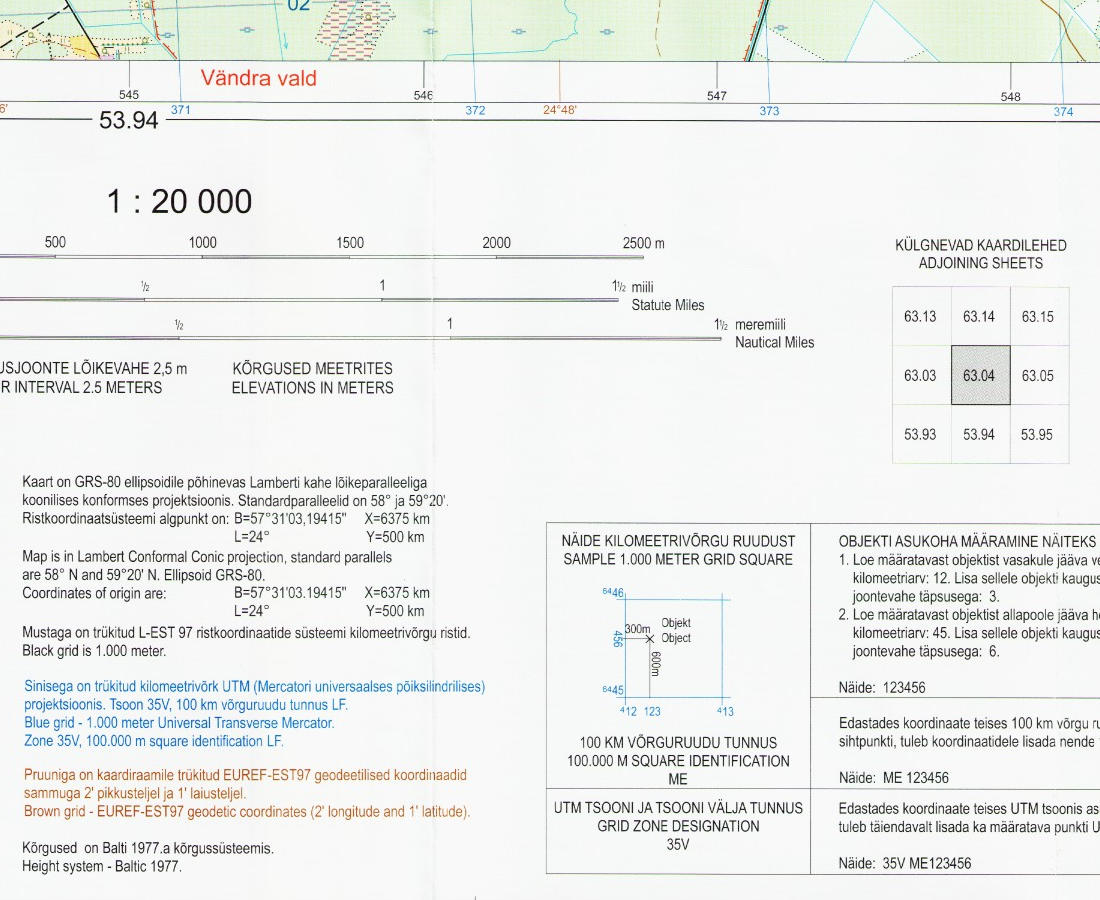Viewport: 1100px width, 900px height.
Task: Click the brown longitude label "24°48'"
Action: 560,110
